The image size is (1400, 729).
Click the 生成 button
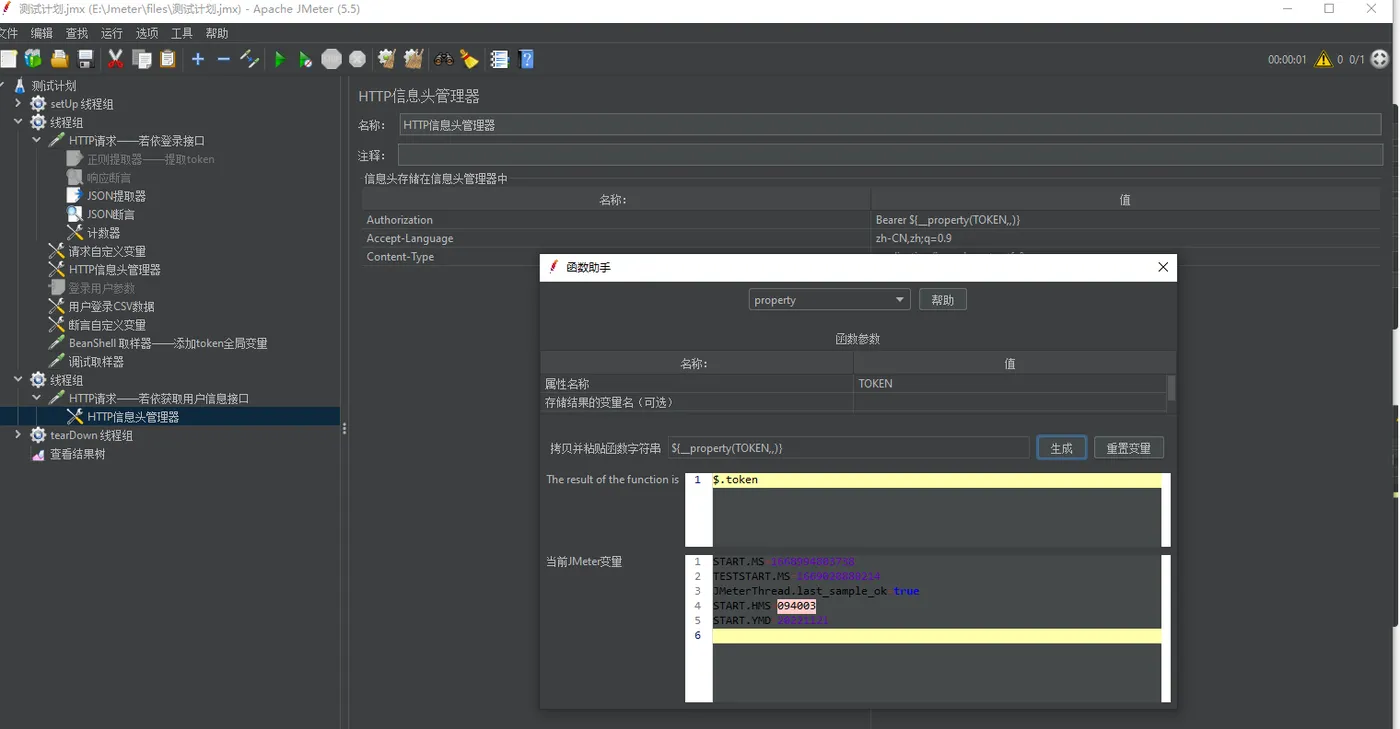coord(1061,448)
